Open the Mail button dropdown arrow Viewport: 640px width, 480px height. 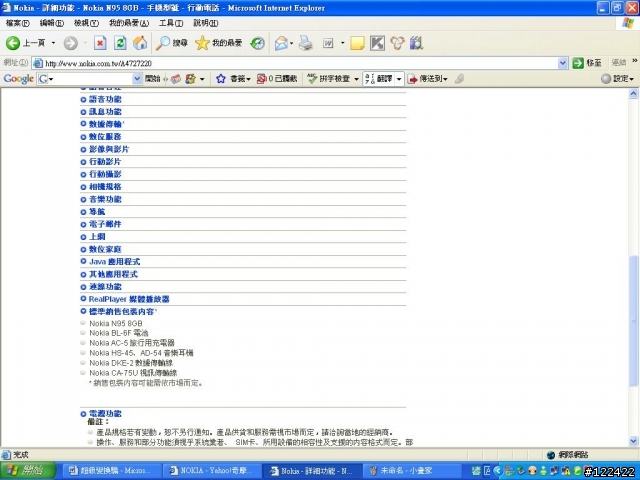291,43
